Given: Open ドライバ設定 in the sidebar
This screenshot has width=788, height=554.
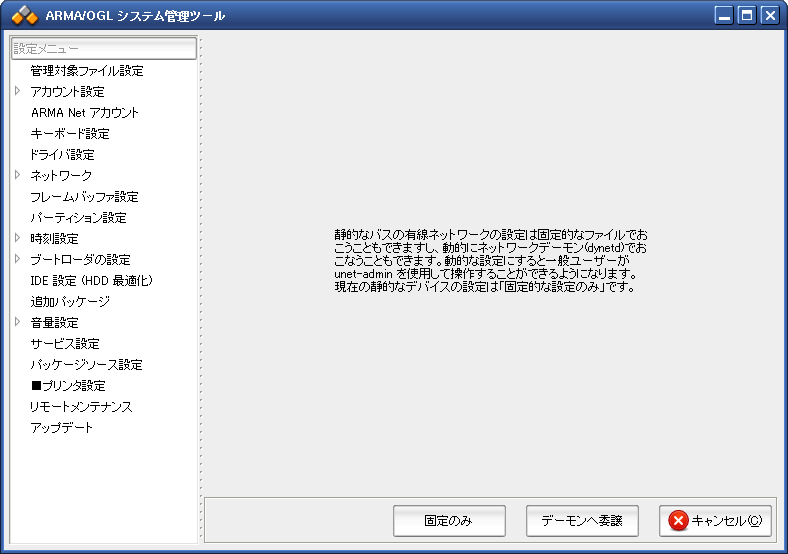Looking at the screenshot, I should click(62, 155).
